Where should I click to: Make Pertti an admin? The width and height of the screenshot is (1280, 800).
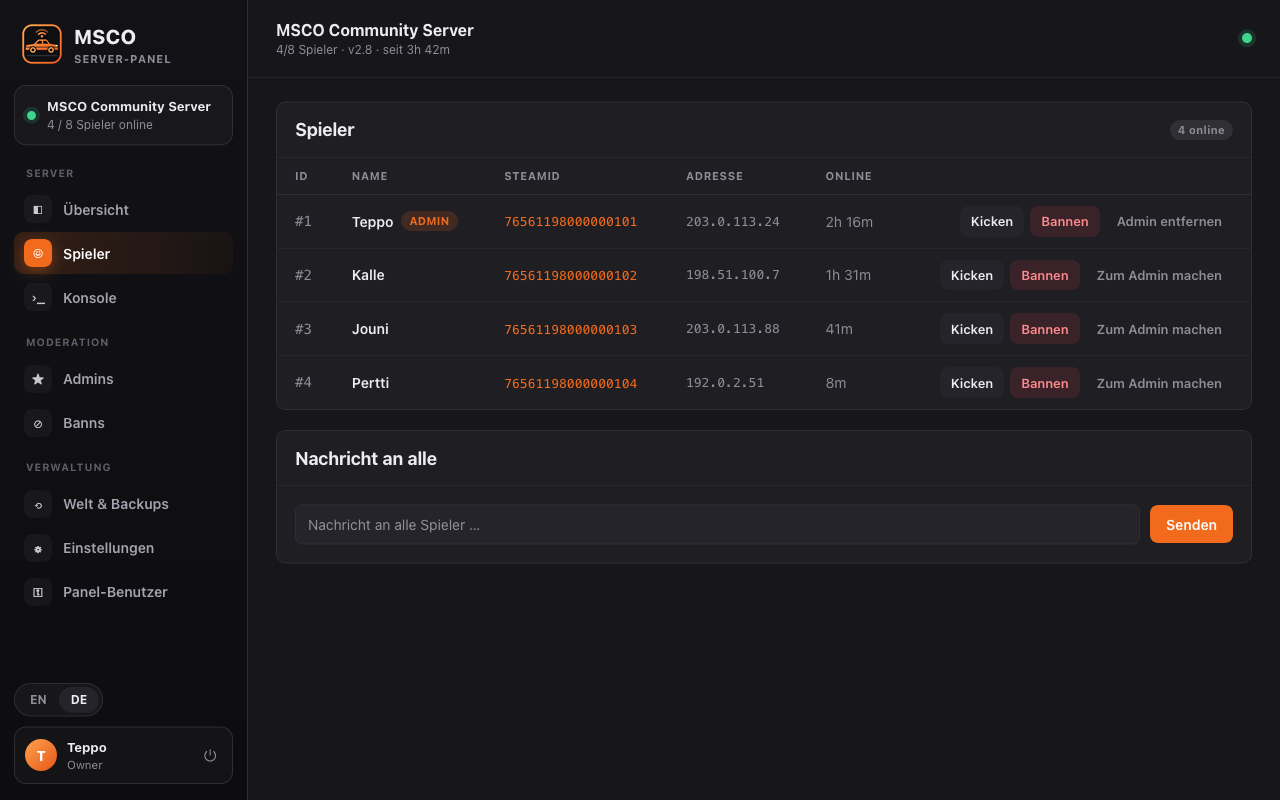(1159, 384)
